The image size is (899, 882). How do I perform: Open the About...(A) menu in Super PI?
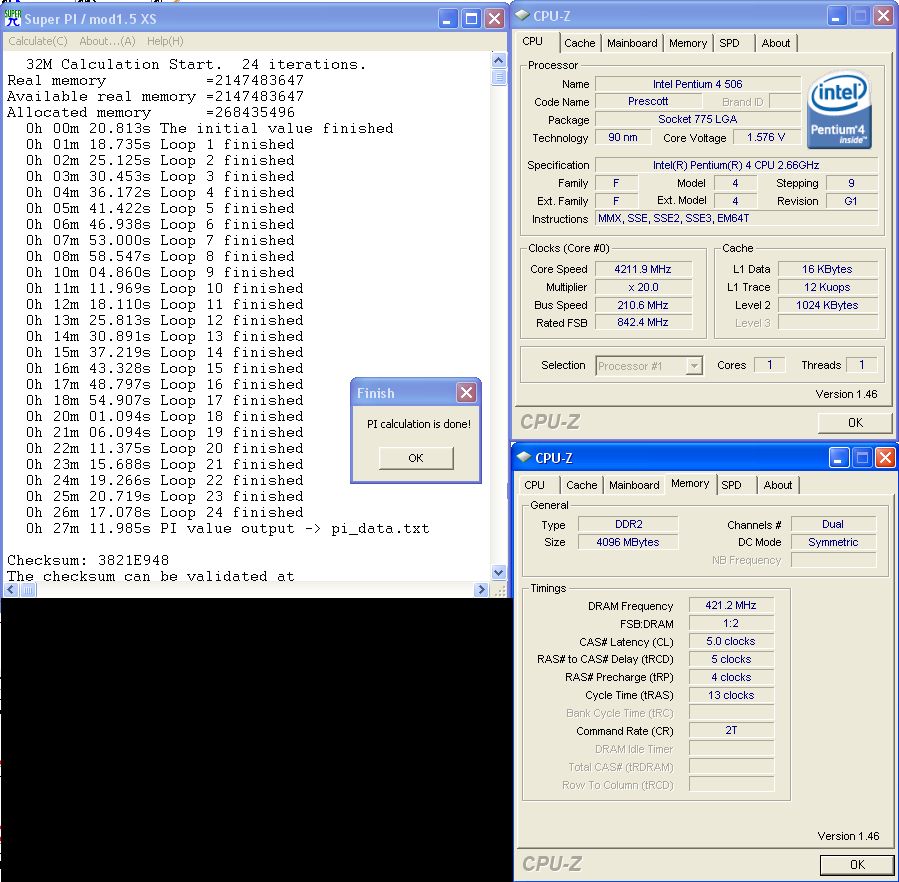pos(107,41)
